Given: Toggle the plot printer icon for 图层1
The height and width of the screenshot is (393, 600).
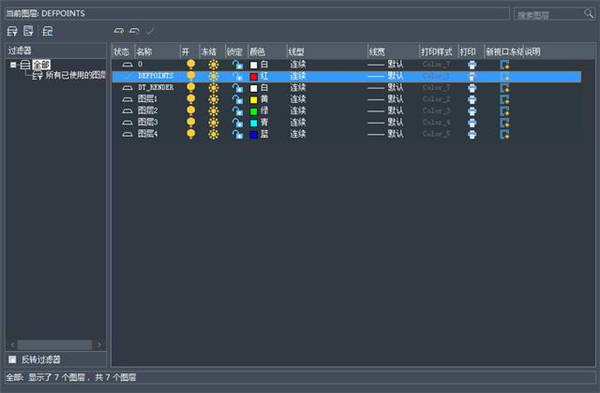Looking at the screenshot, I should click(x=472, y=99).
